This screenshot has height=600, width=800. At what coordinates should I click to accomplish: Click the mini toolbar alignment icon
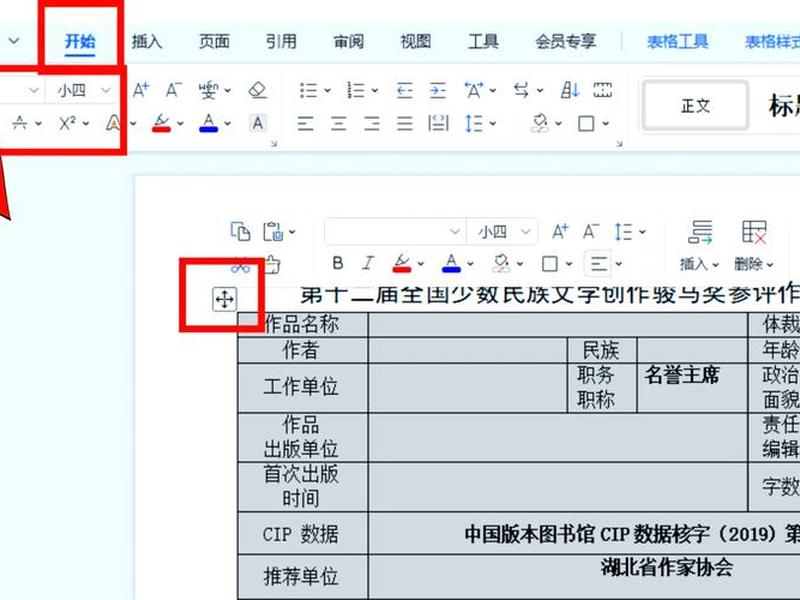[x=598, y=264]
